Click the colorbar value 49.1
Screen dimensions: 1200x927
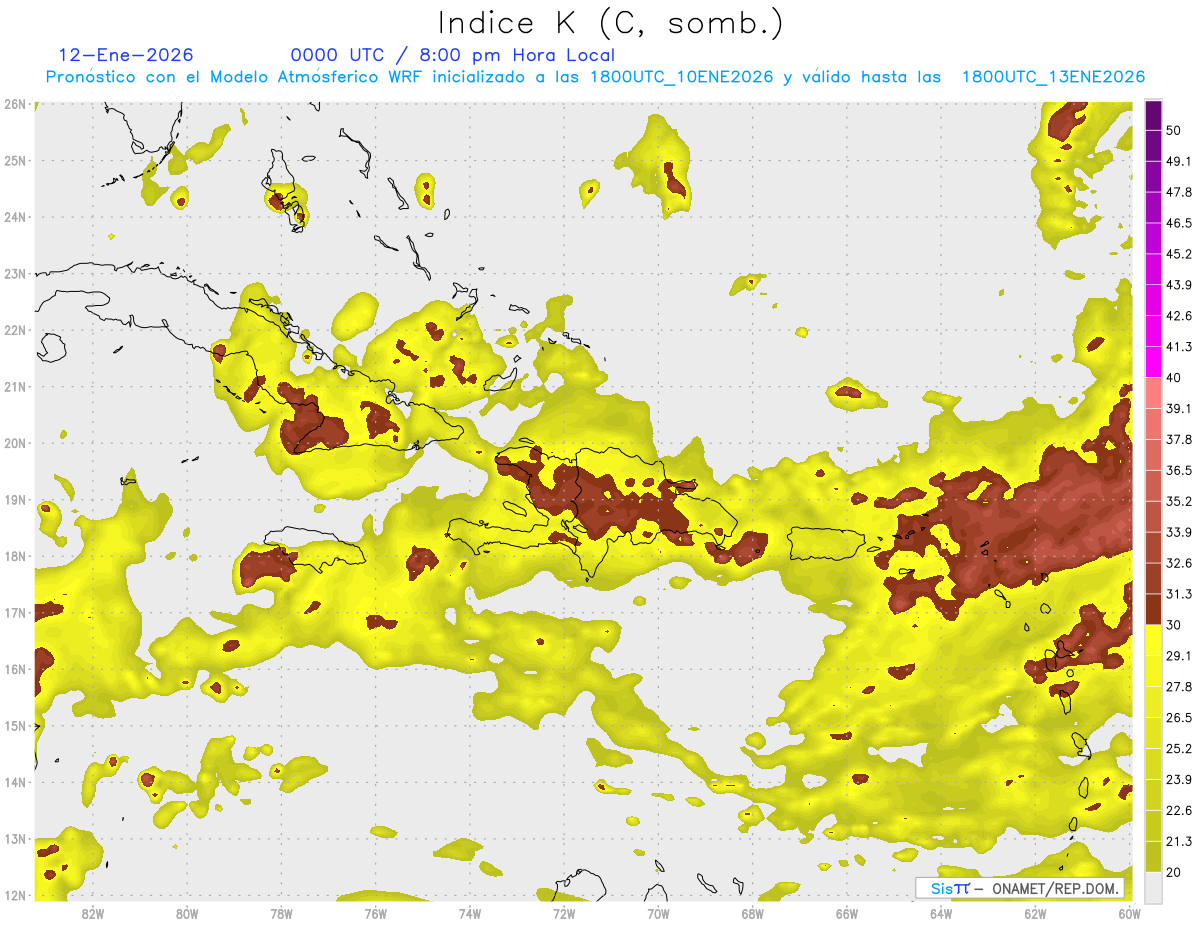[x=1179, y=161]
